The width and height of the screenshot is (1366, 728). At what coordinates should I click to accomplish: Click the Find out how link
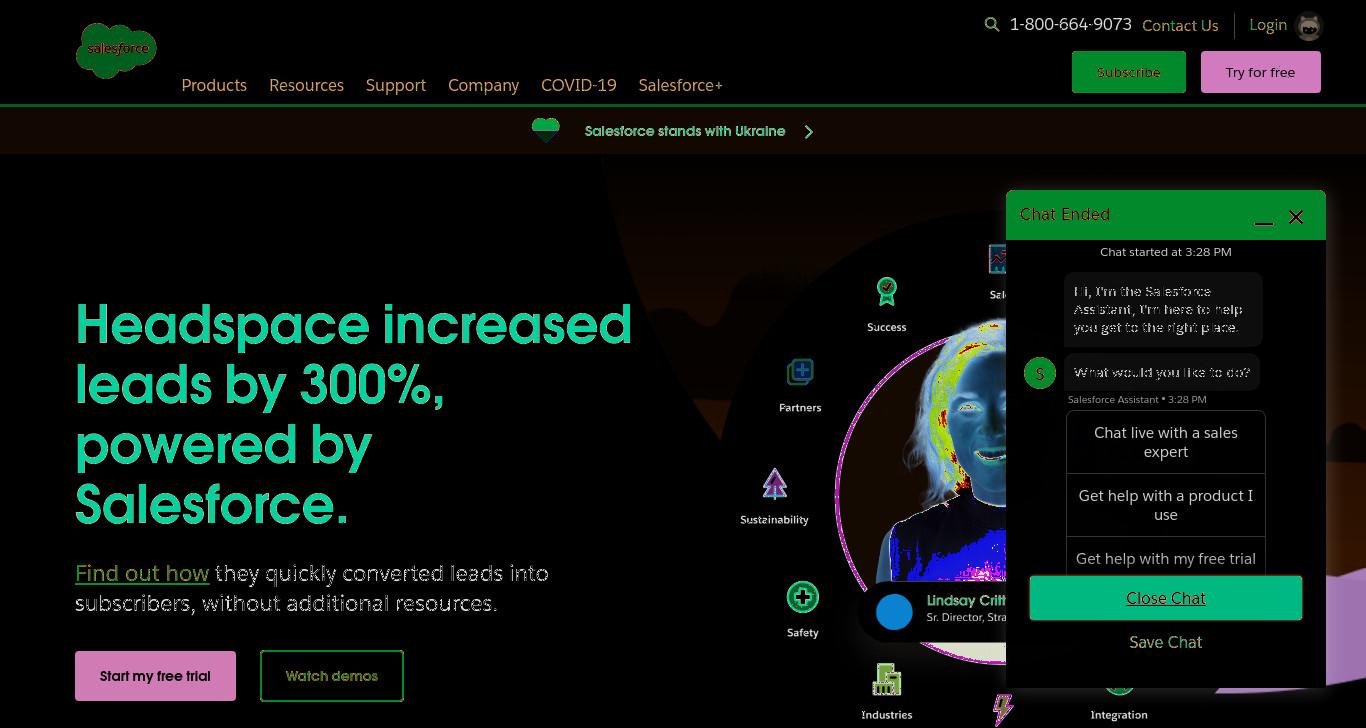(142, 573)
